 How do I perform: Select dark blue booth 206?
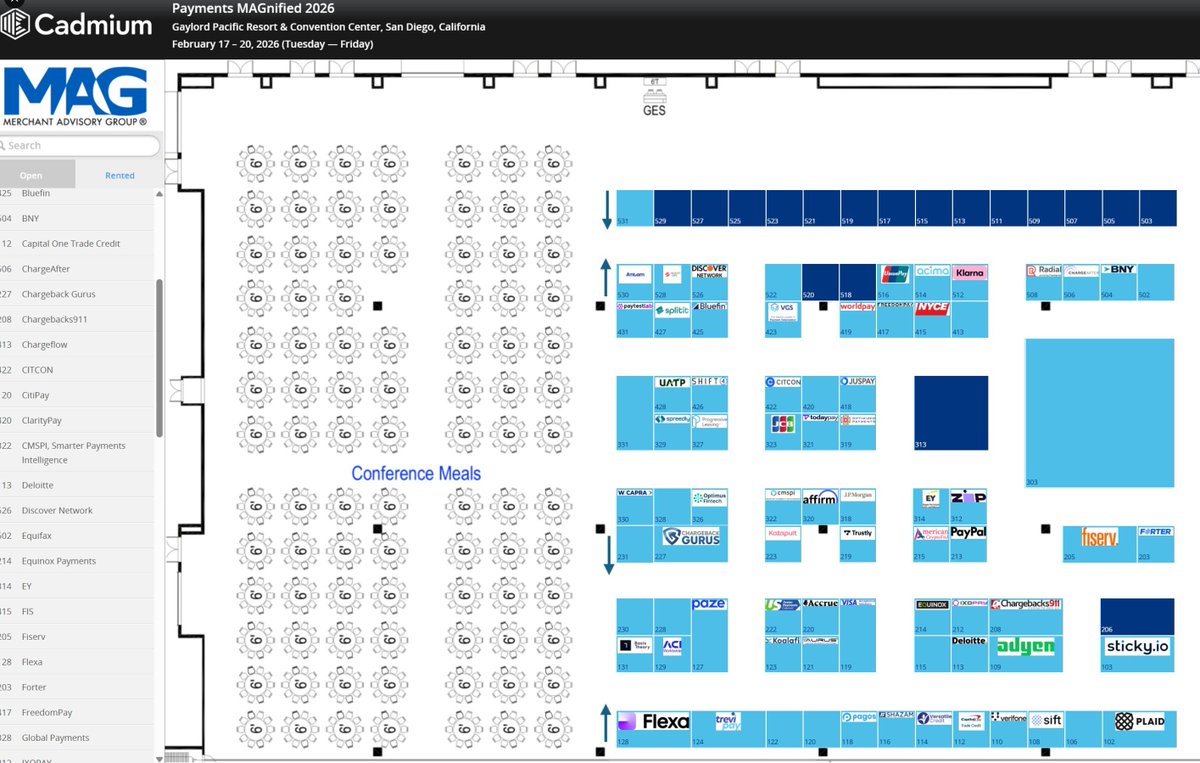click(1137, 617)
